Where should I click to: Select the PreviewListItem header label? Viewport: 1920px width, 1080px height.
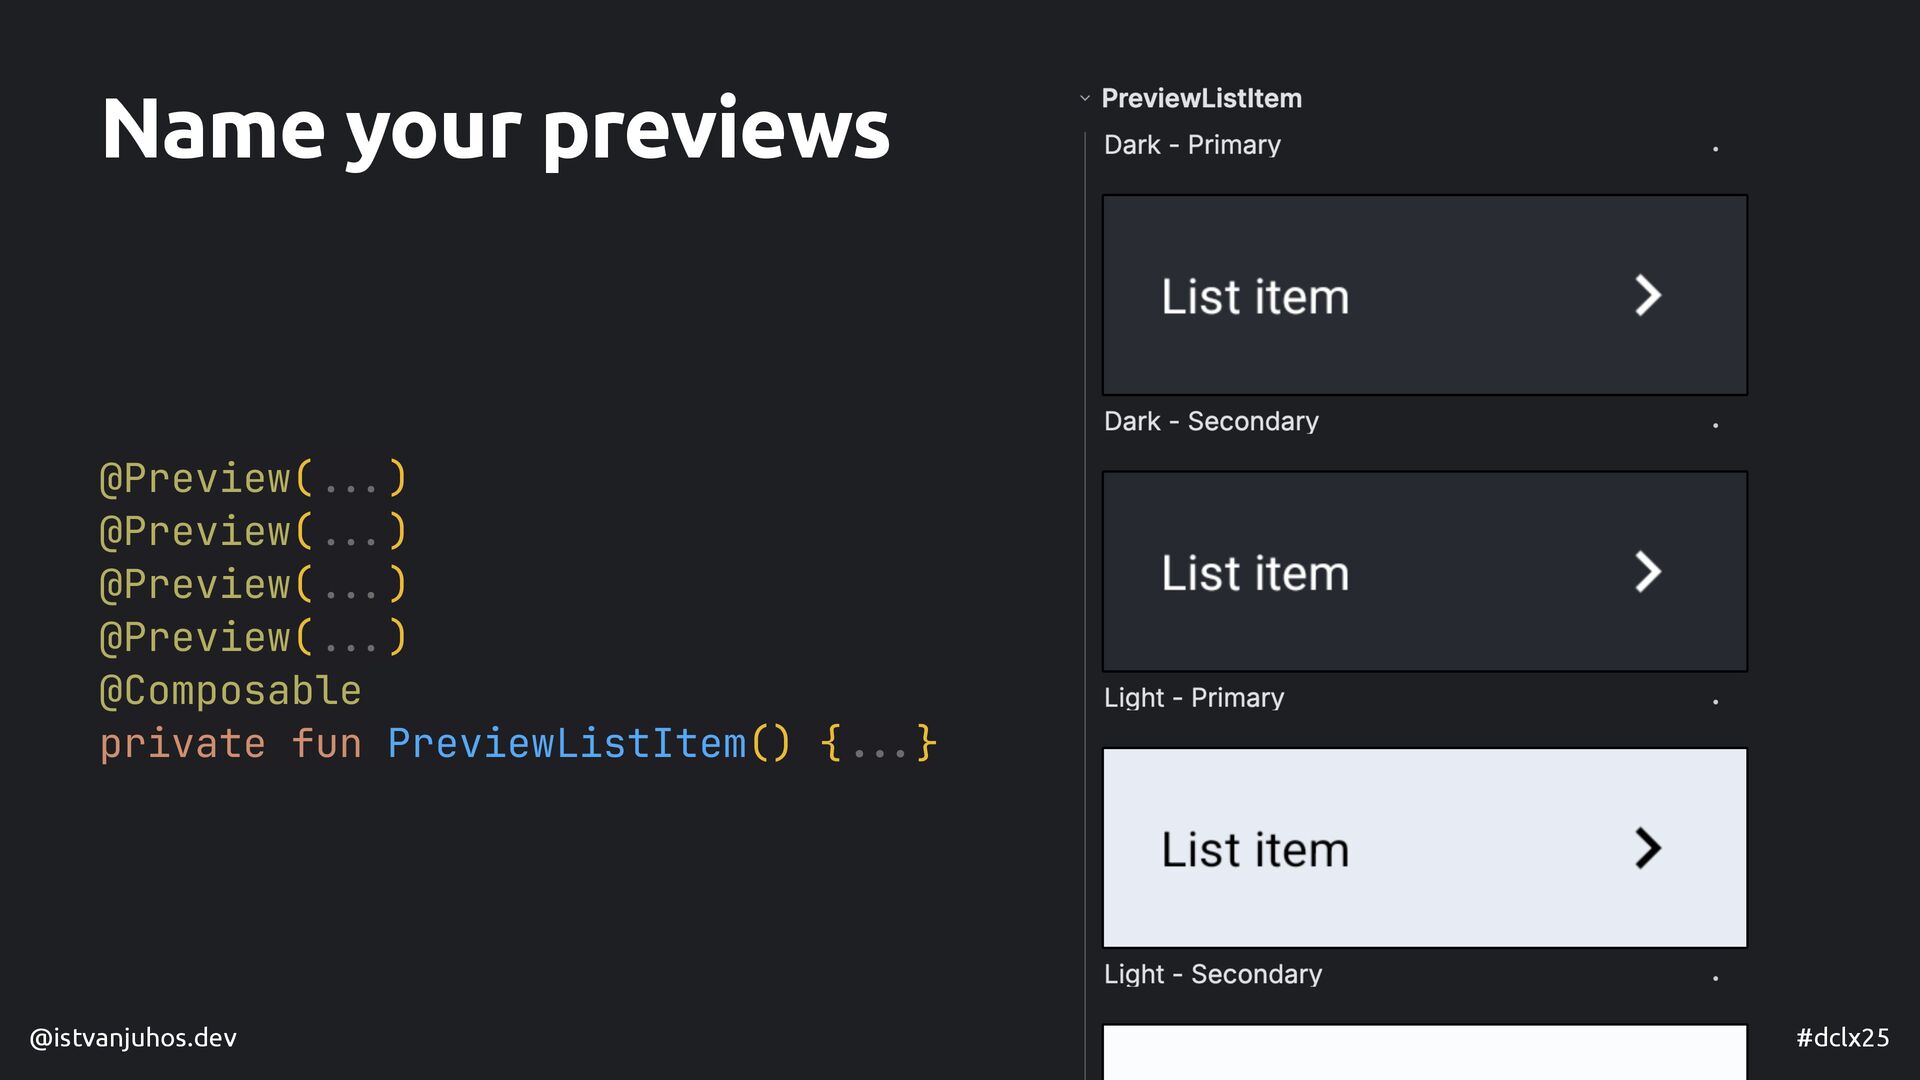tap(1201, 98)
